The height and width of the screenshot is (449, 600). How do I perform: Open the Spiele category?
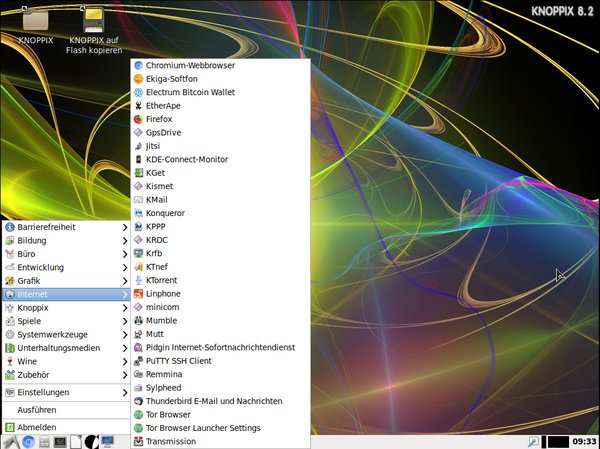pos(66,321)
